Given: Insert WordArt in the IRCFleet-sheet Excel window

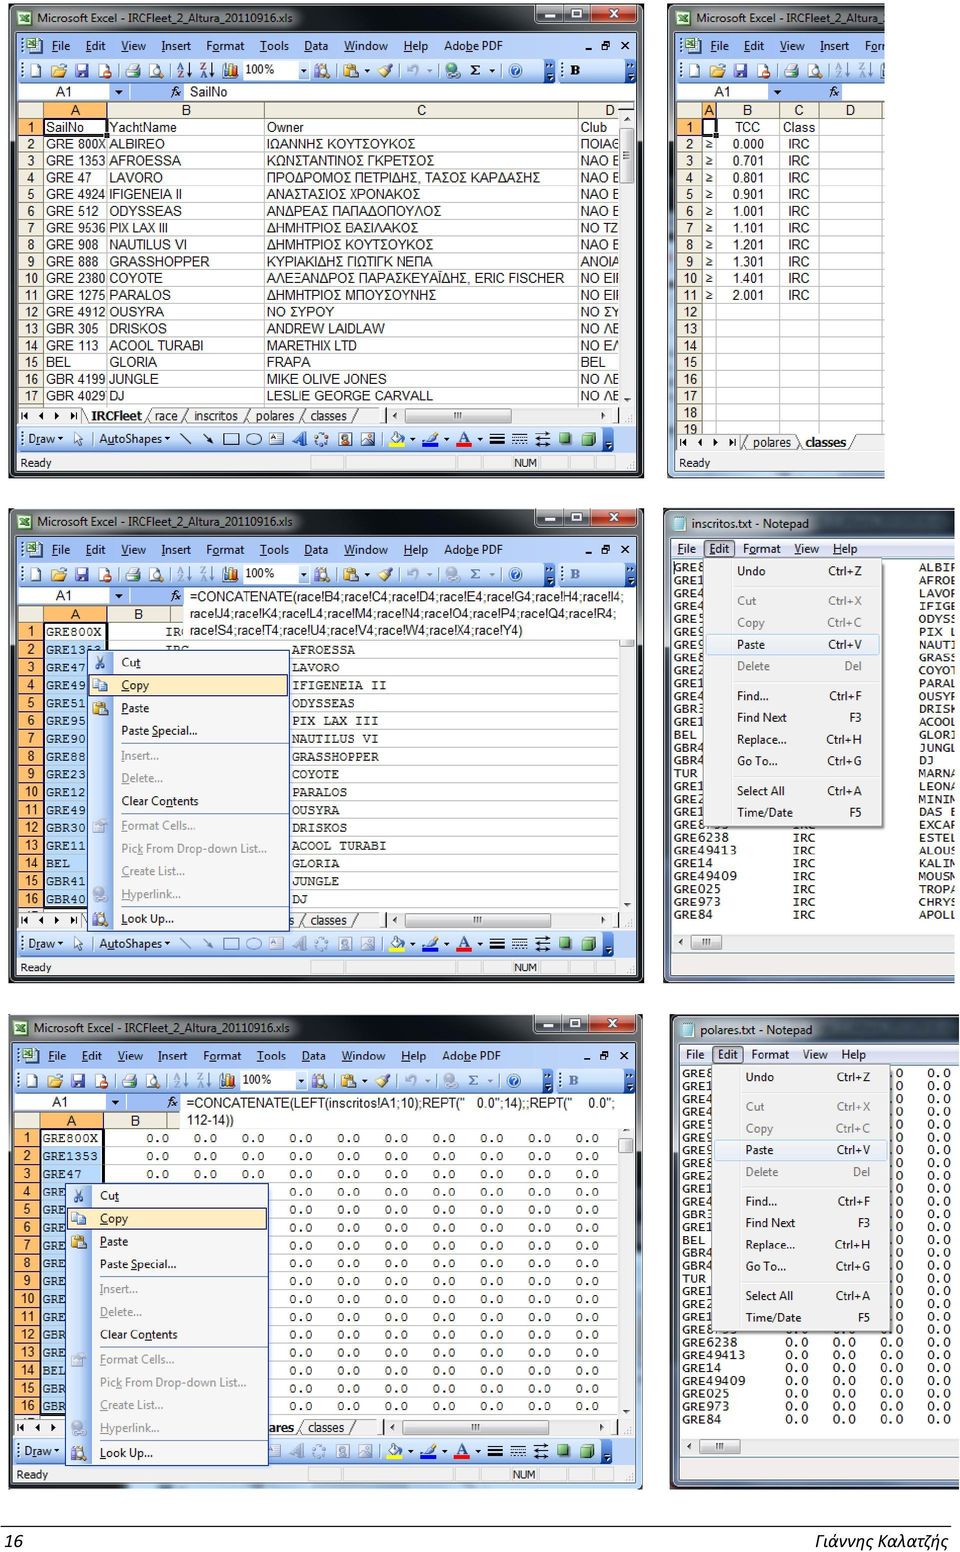Looking at the screenshot, I should point(299,439).
